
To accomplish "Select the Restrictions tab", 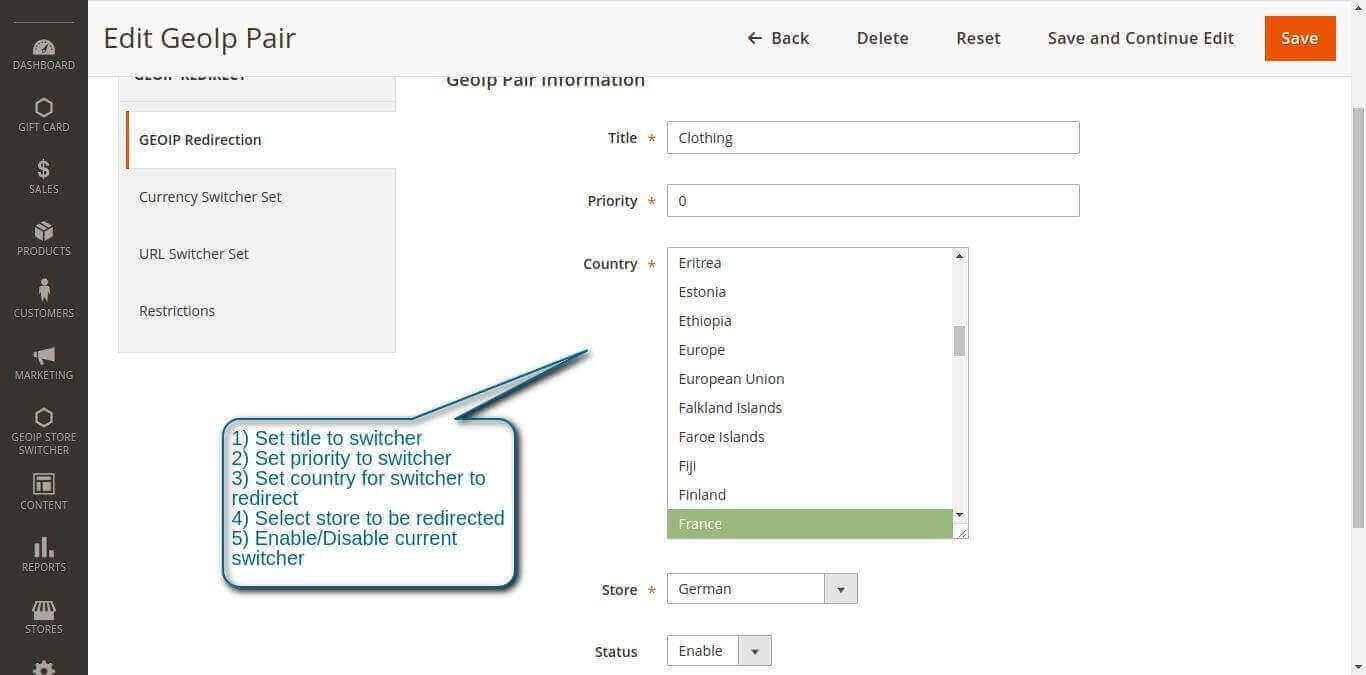I will (177, 311).
